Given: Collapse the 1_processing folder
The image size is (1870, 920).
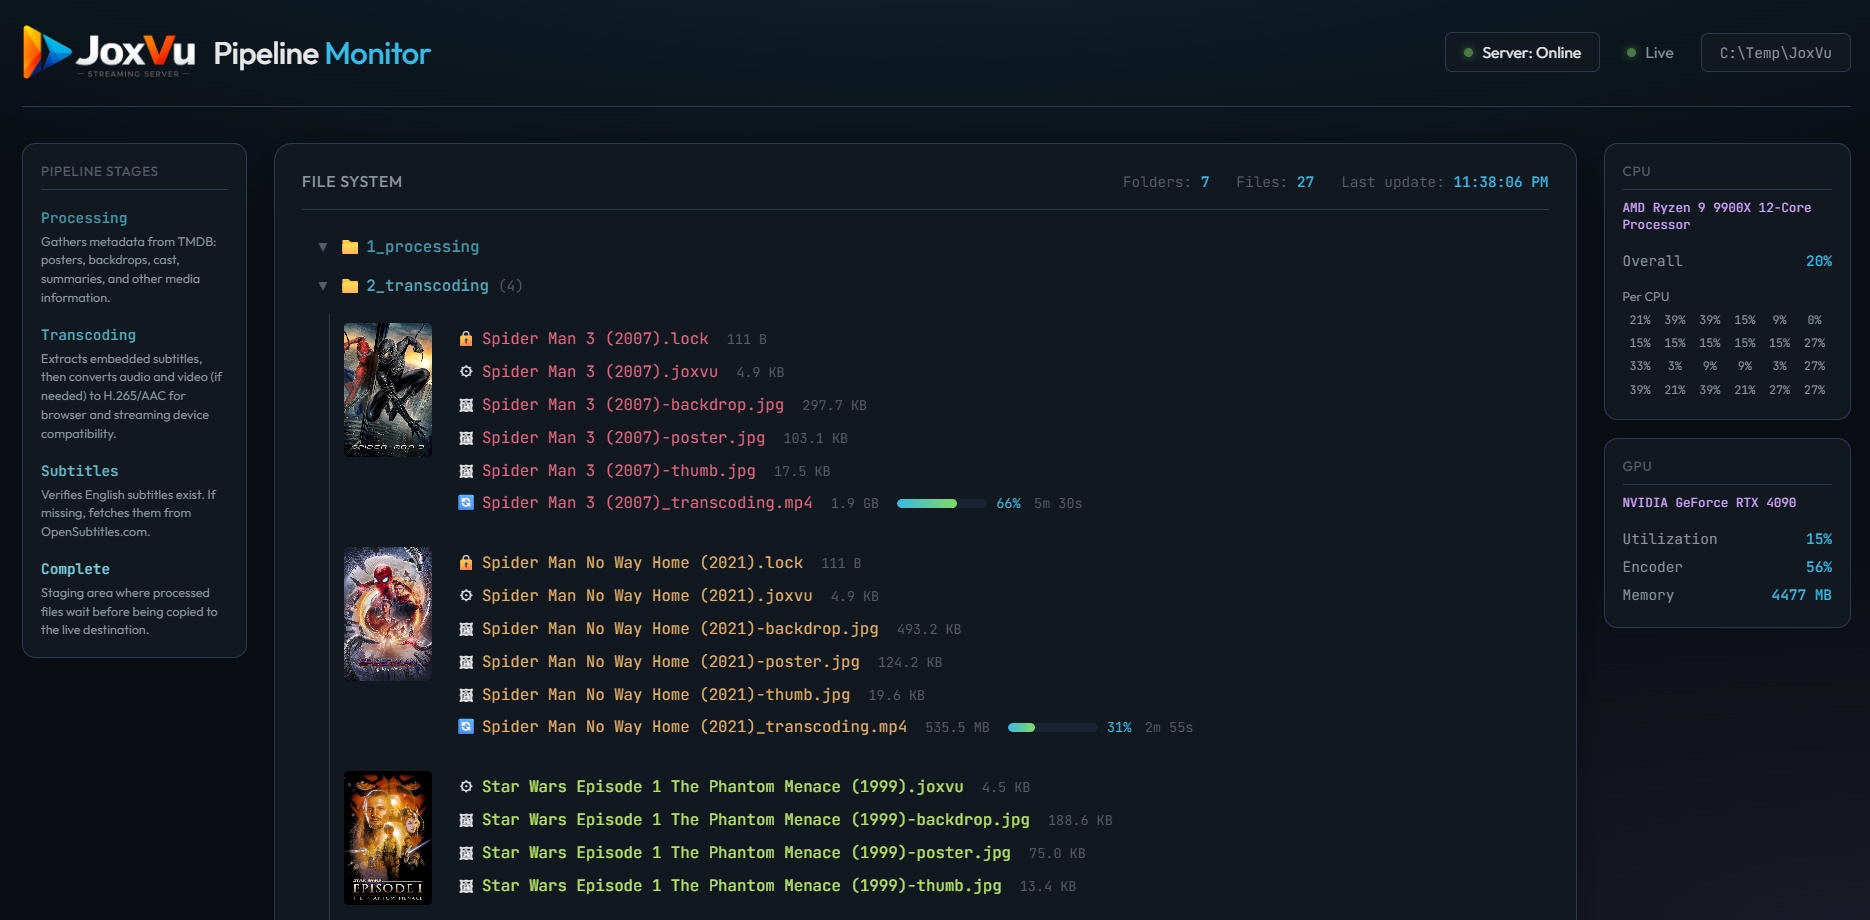Looking at the screenshot, I should click(322, 246).
